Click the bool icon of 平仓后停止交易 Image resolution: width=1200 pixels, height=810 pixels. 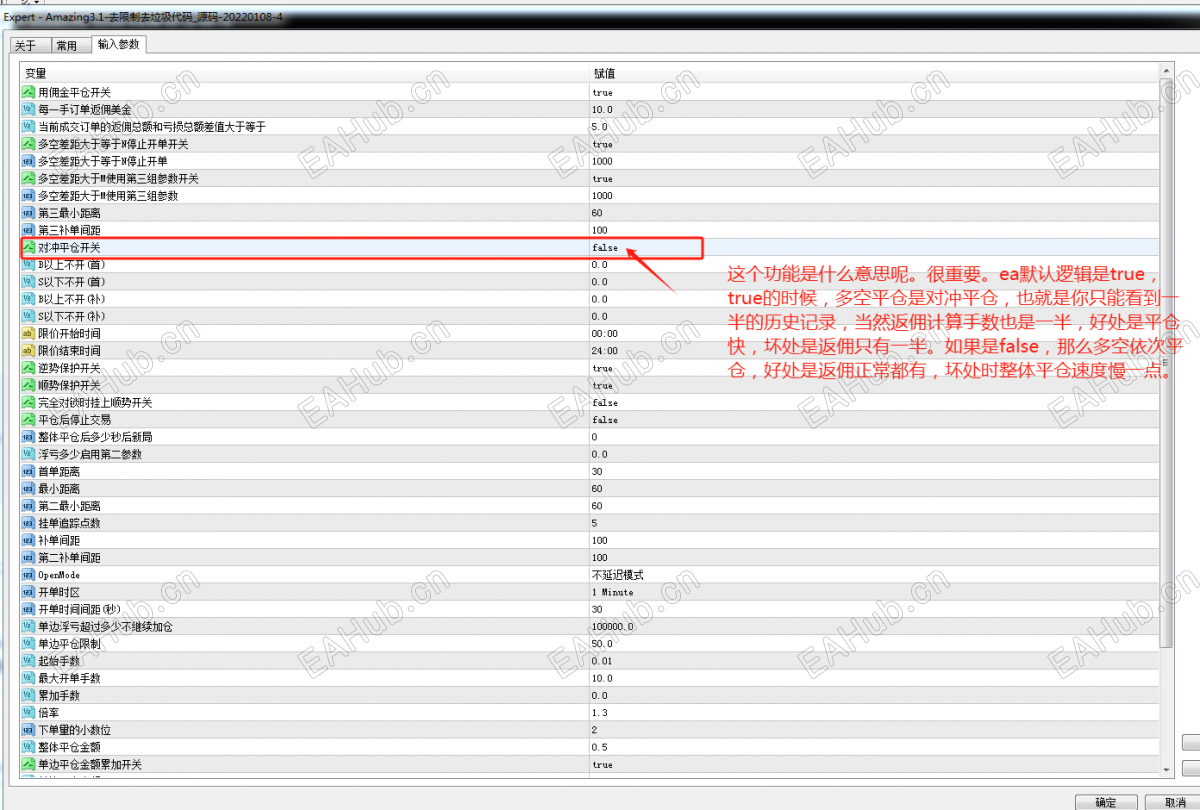pyautogui.click(x=29, y=420)
